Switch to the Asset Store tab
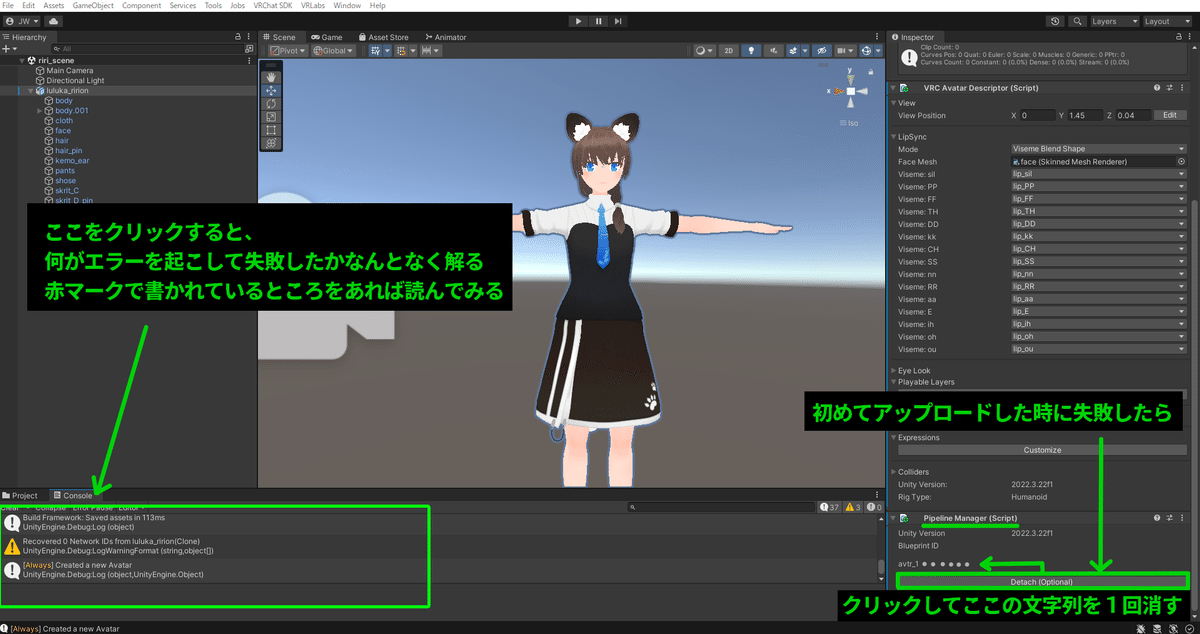The width and height of the screenshot is (1200, 634). click(383, 37)
